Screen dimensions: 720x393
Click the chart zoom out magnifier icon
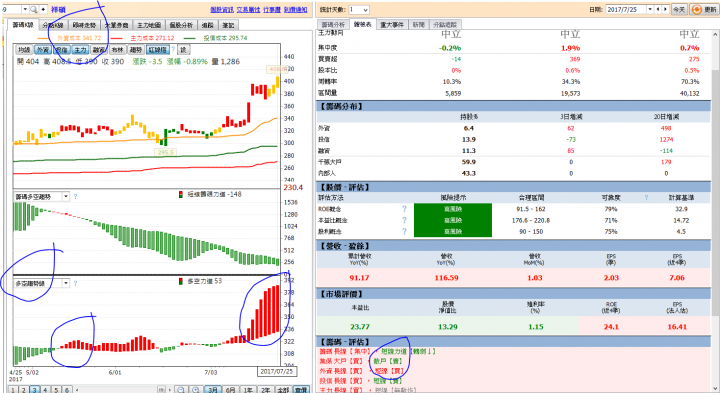click(x=181, y=390)
